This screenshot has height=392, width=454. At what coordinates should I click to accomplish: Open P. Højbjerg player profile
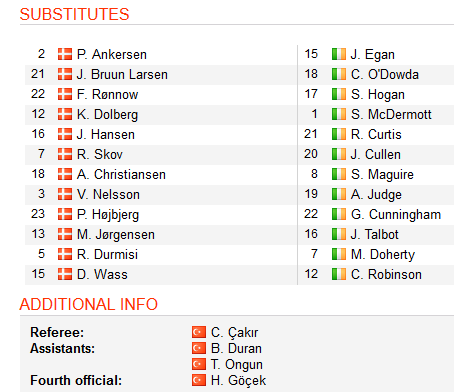(x=108, y=215)
